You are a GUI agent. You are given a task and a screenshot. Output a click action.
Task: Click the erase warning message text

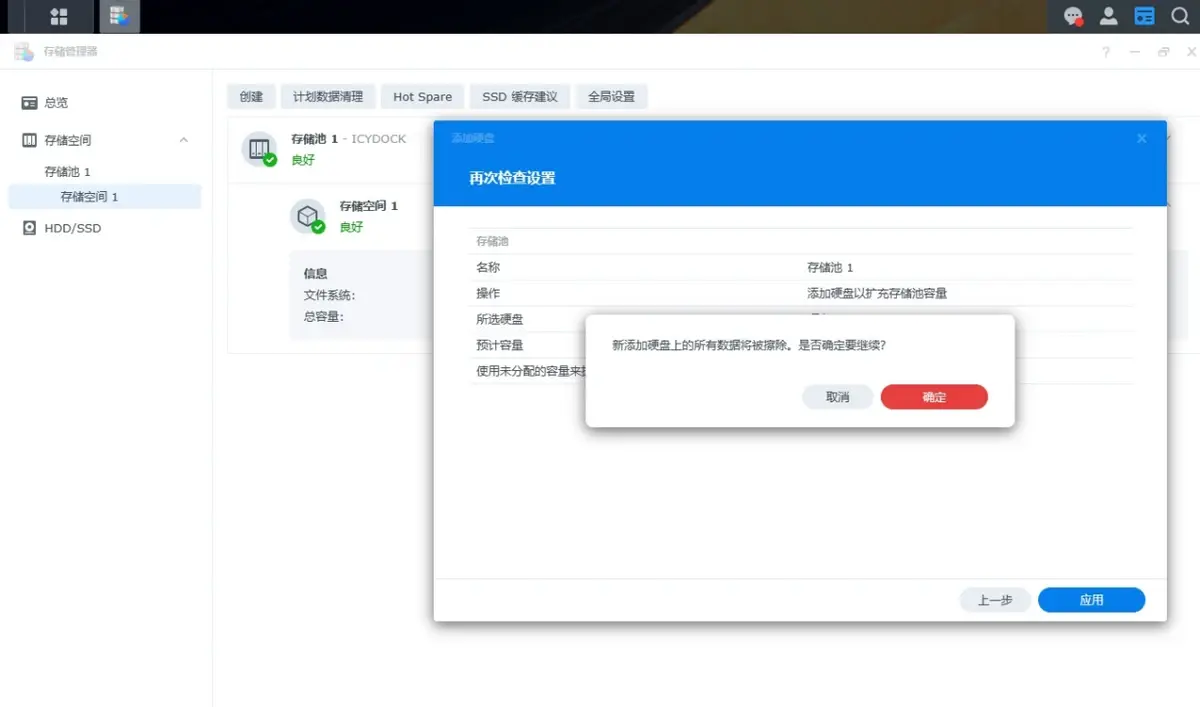[x=749, y=344]
